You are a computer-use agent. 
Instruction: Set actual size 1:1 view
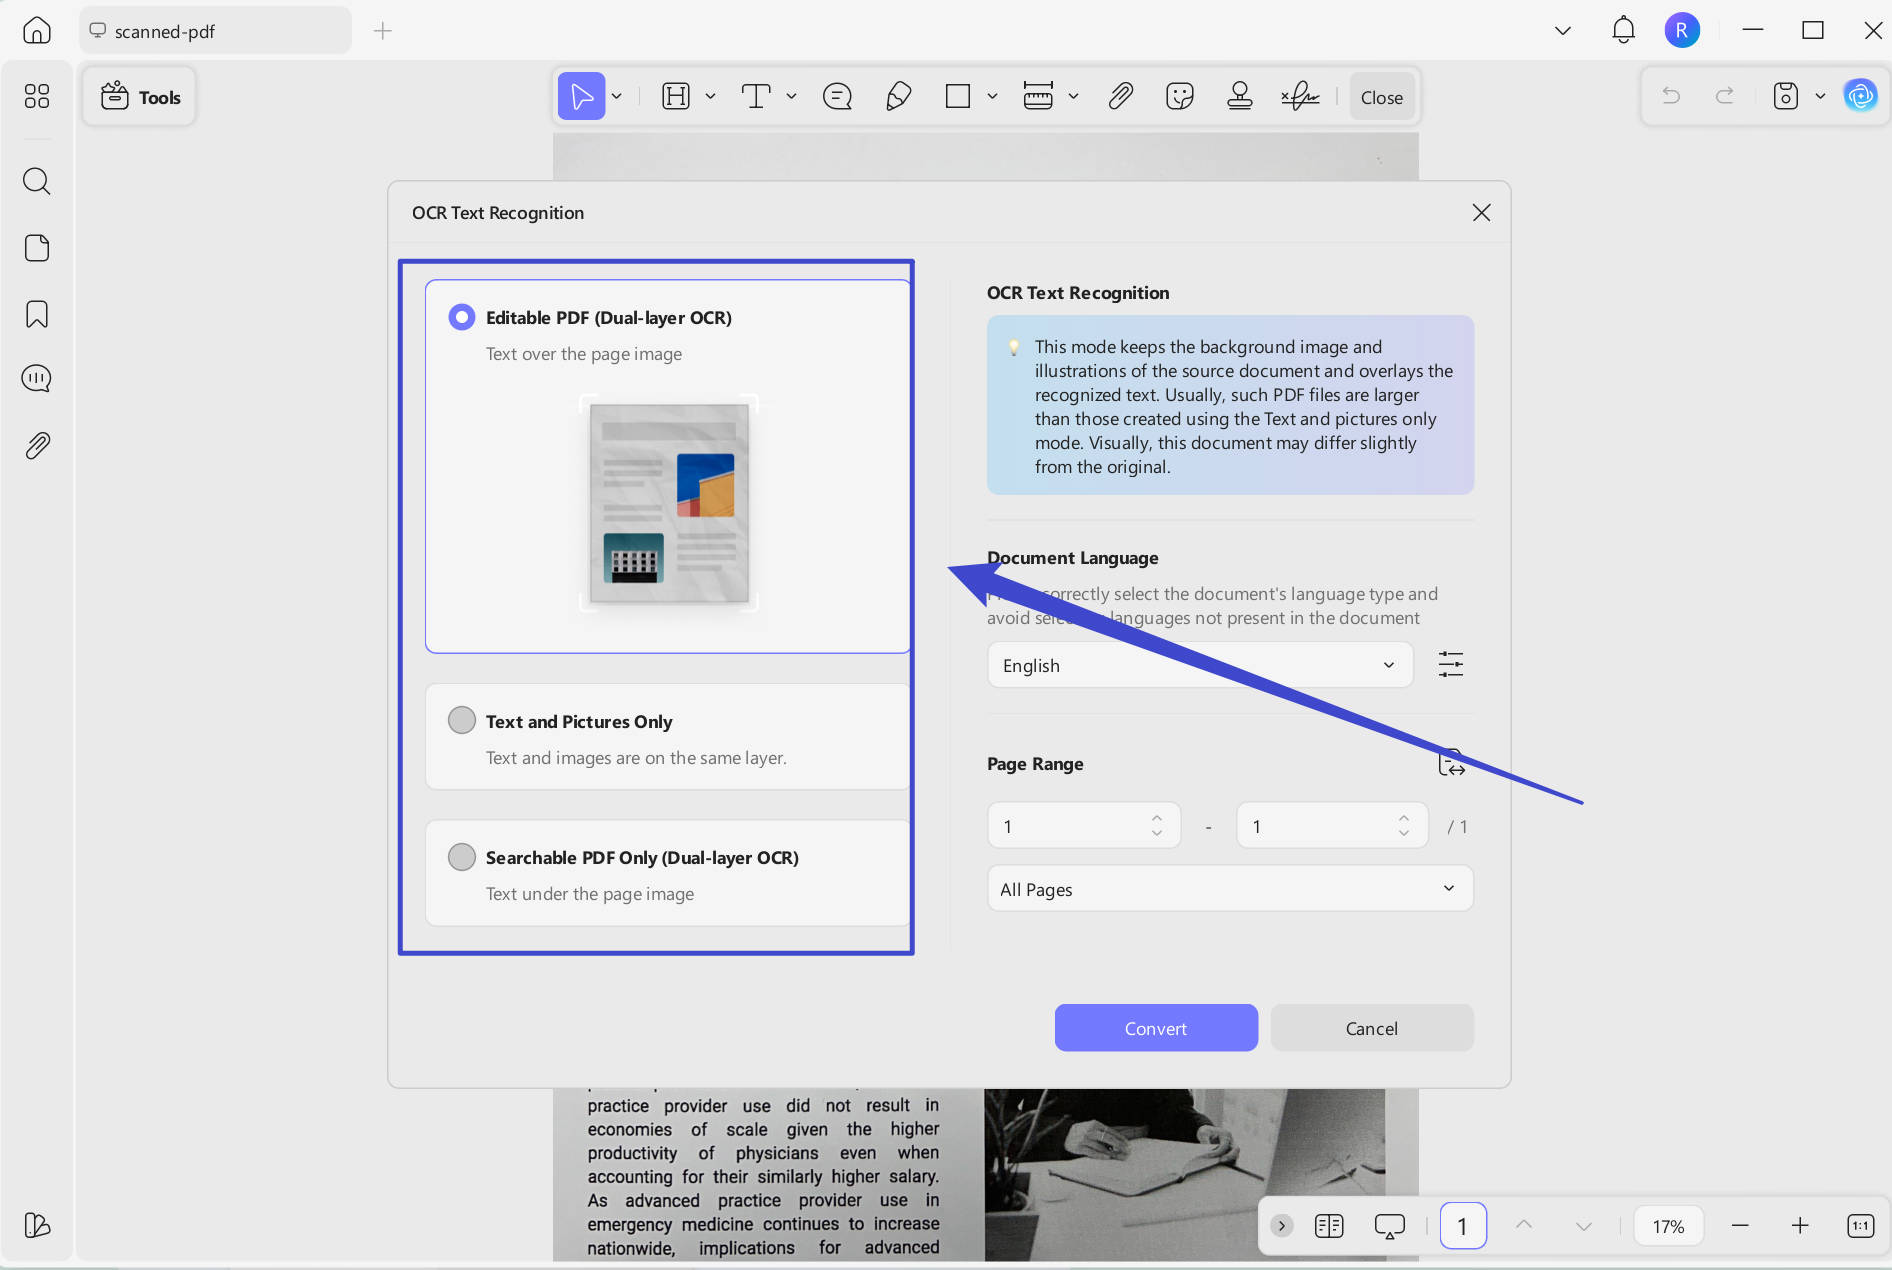coord(1861,1225)
